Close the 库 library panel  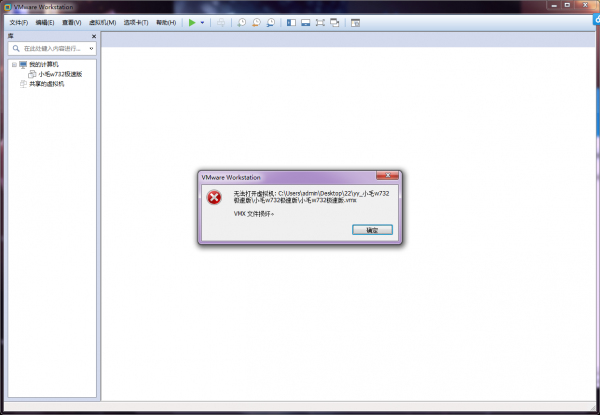coord(94,36)
